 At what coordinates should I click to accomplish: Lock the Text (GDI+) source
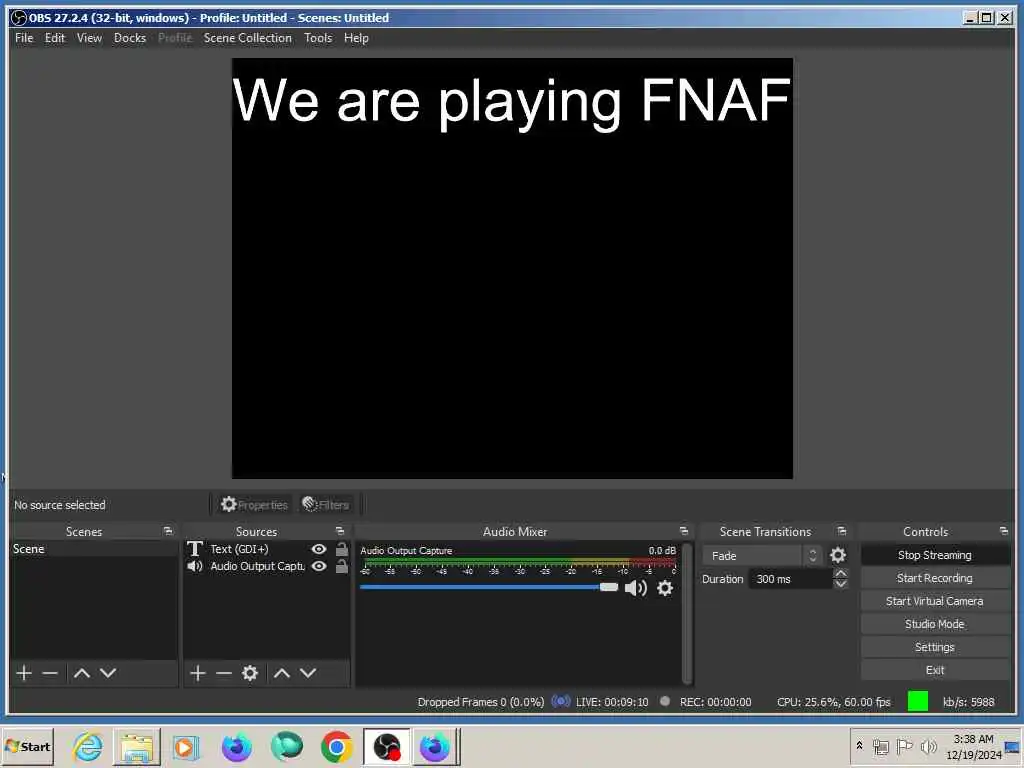(x=342, y=549)
